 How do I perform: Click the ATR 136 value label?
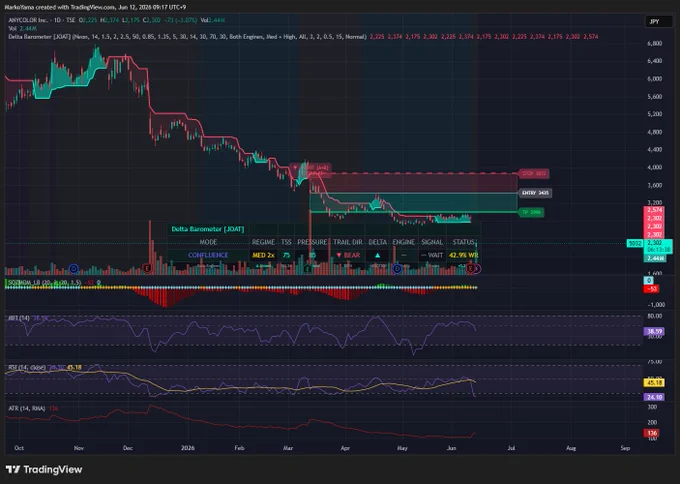point(652,433)
